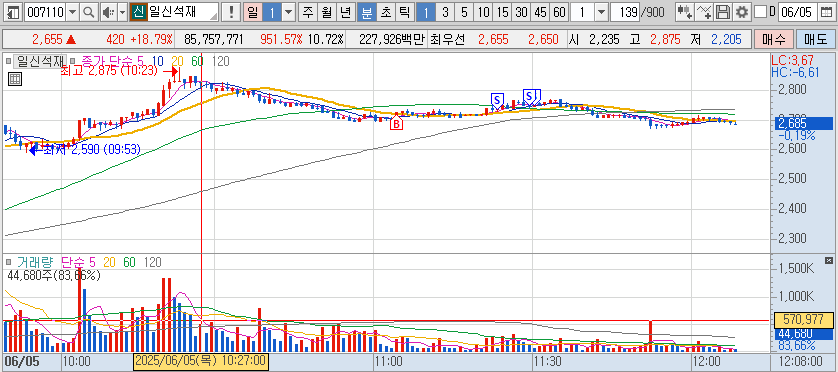The width and height of the screenshot is (838, 372).
Task: Click second blue S sell marker
Action: tap(529, 96)
